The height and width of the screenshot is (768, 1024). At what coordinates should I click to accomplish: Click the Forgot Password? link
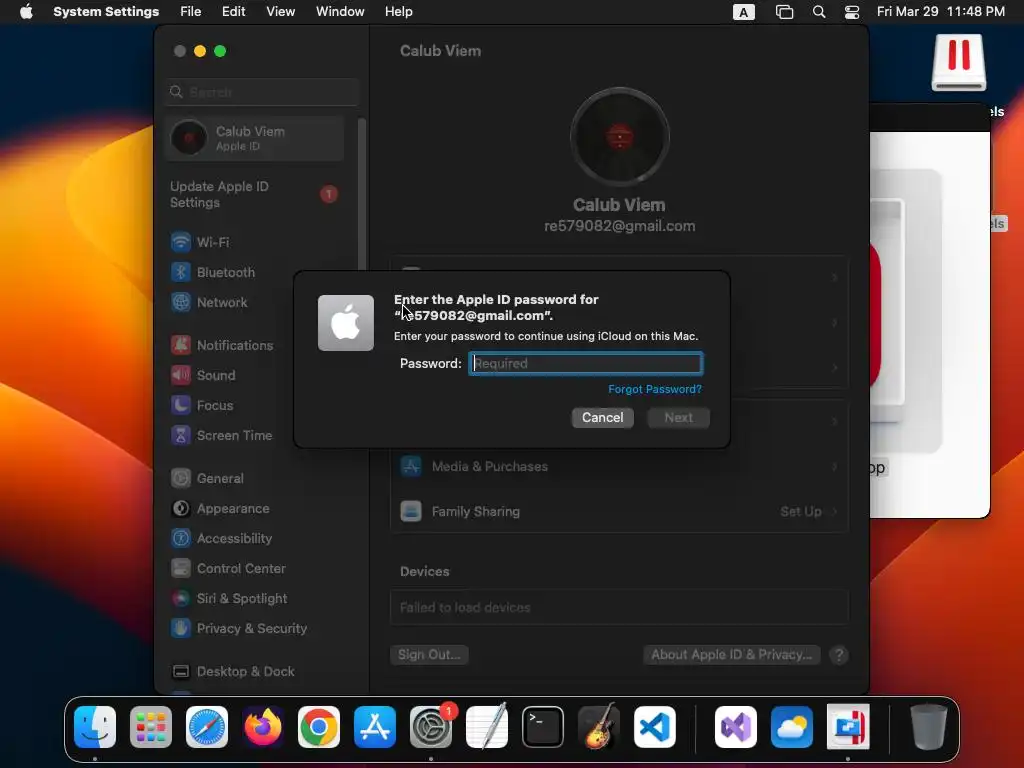pyautogui.click(x=655, y=389)
